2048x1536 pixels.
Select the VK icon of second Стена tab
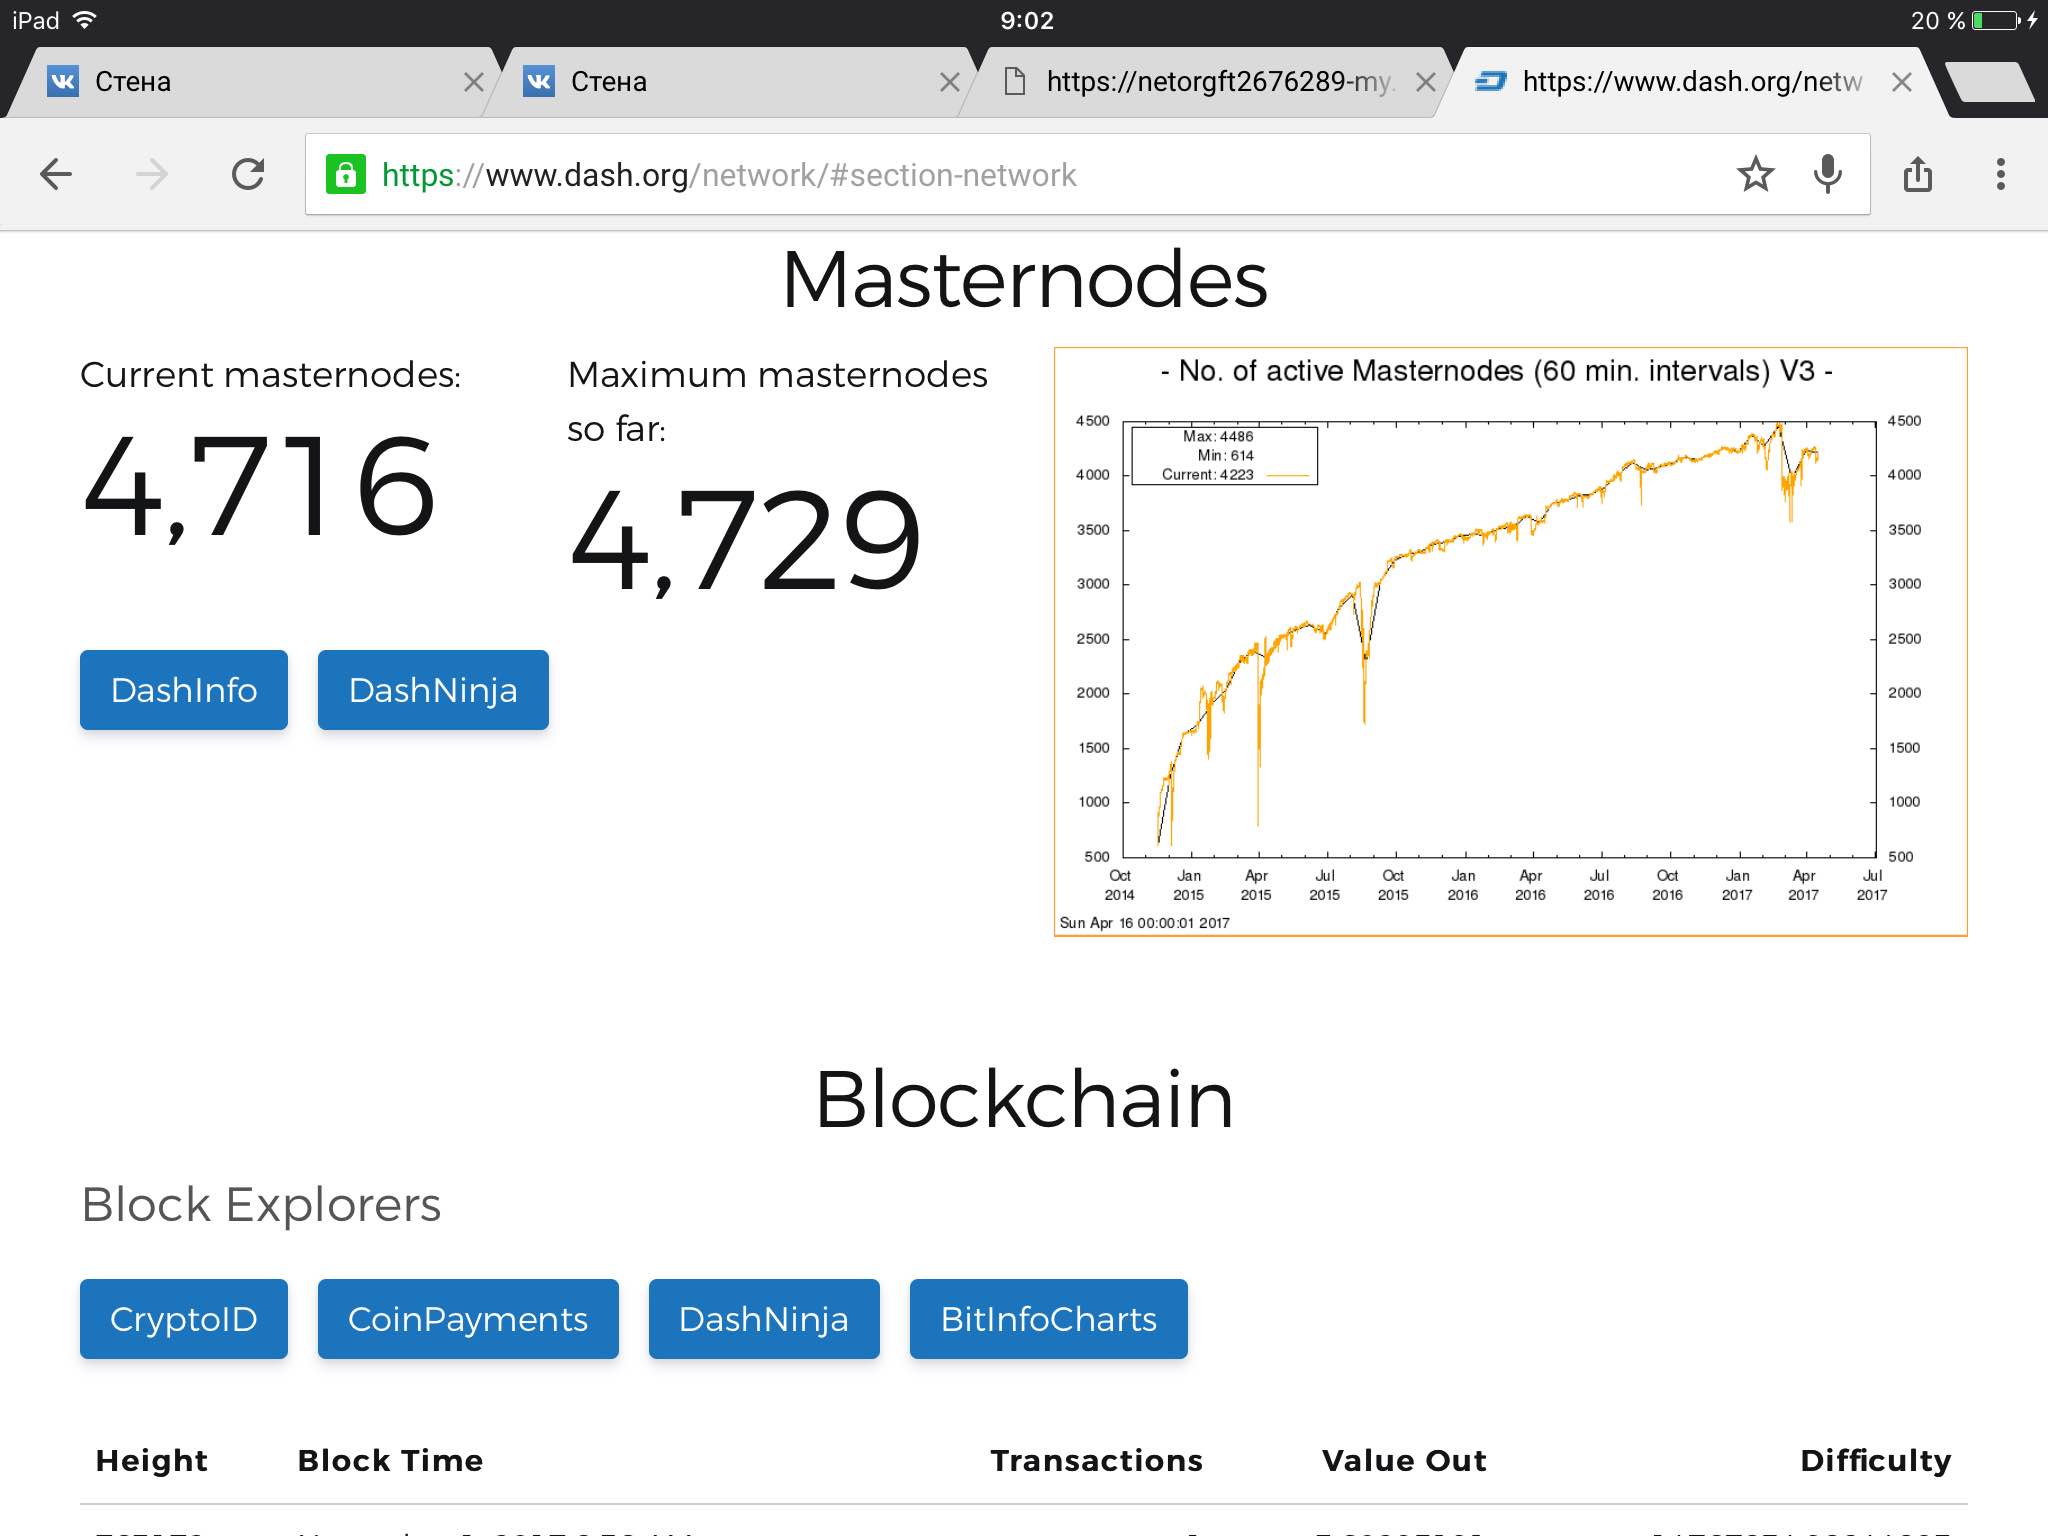[x=539, y=81]
